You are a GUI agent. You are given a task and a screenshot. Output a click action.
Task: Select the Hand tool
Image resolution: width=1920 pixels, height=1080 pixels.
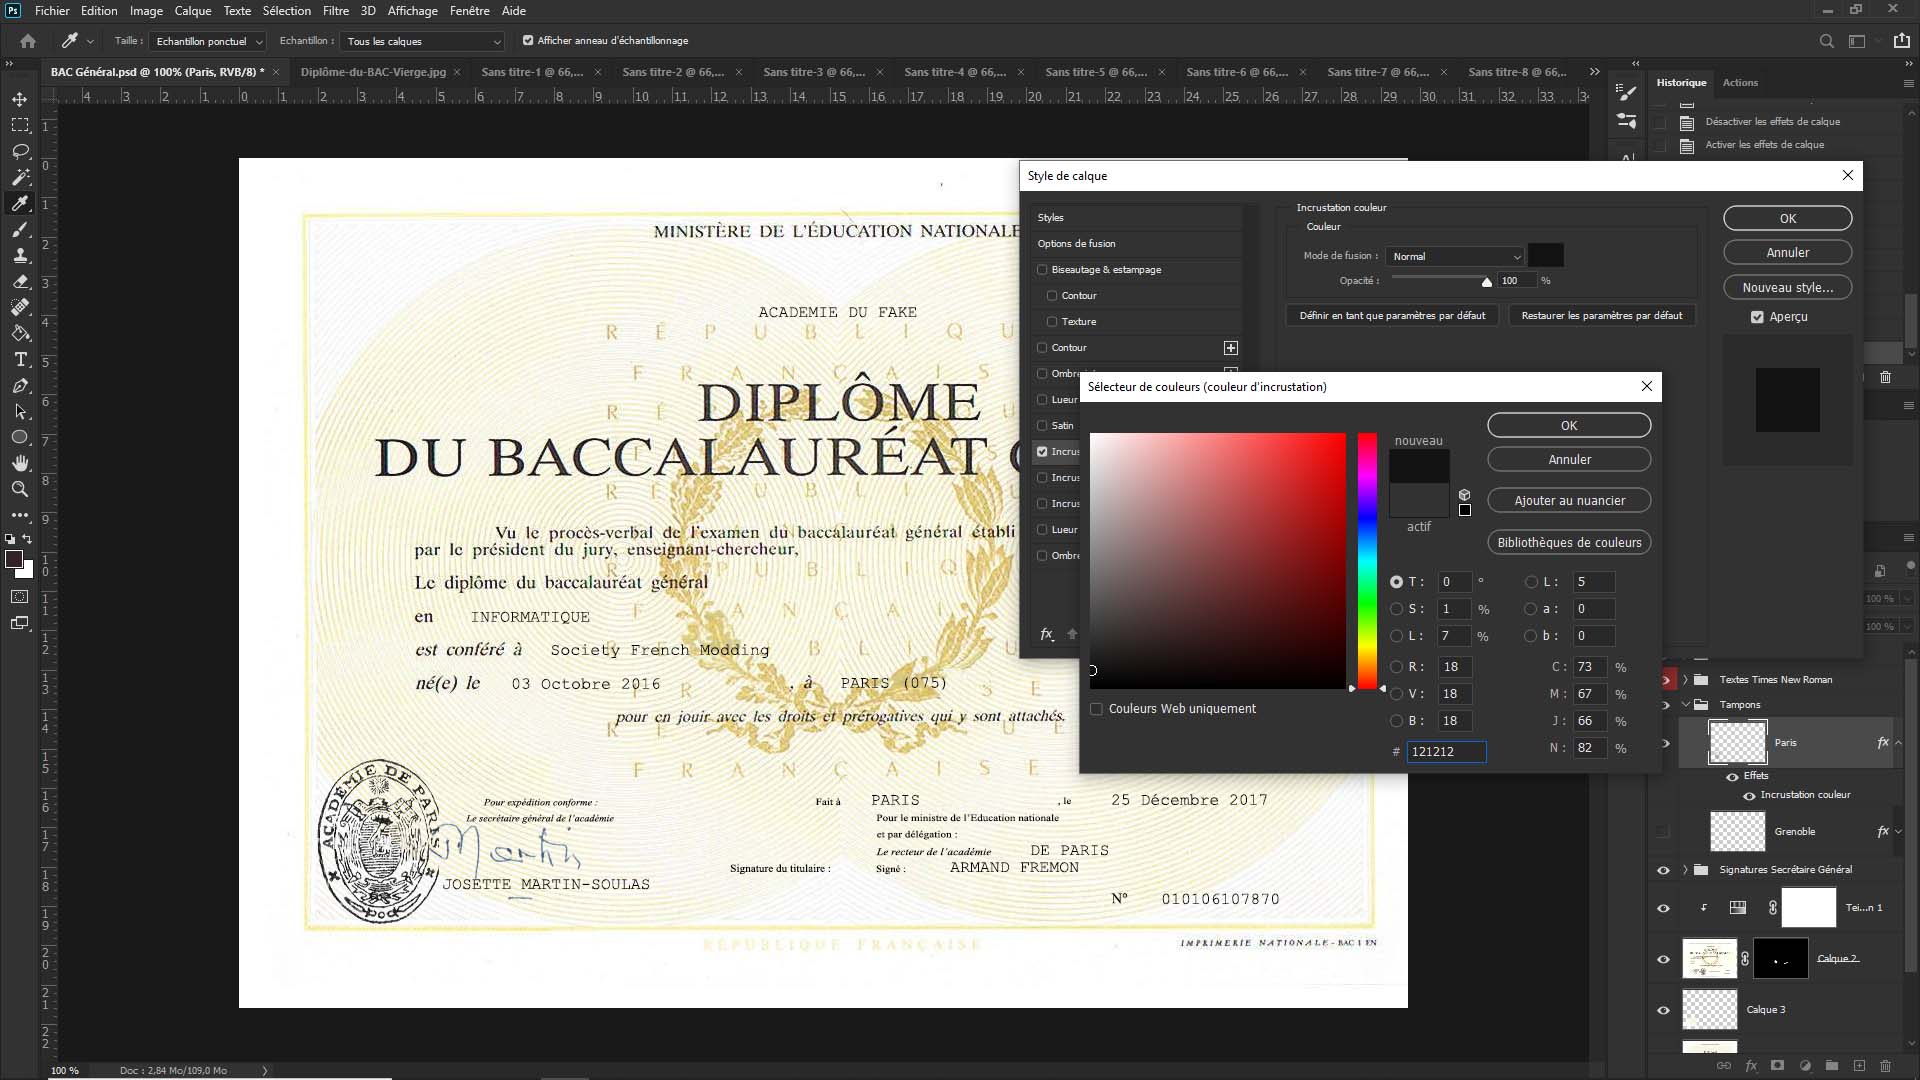tap(20, 463)
